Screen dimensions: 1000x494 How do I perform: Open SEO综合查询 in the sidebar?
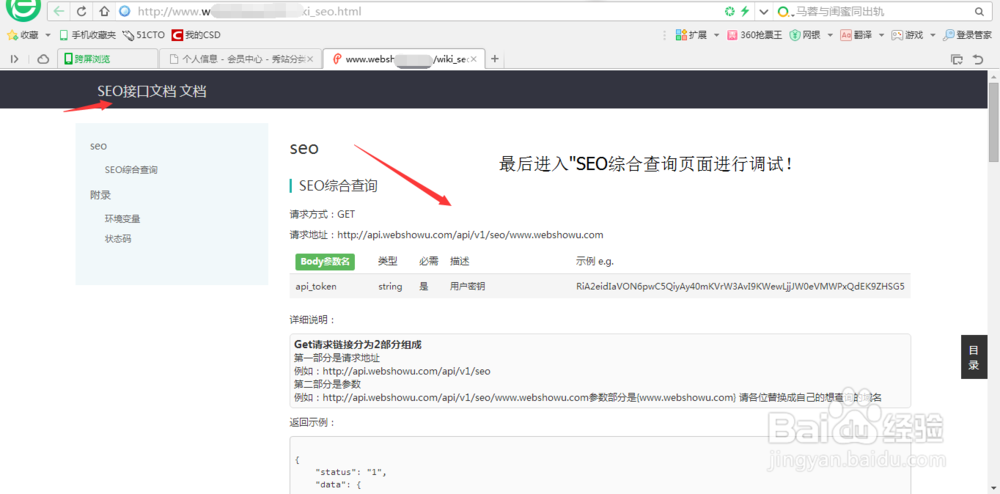click(x=131, y=170)
